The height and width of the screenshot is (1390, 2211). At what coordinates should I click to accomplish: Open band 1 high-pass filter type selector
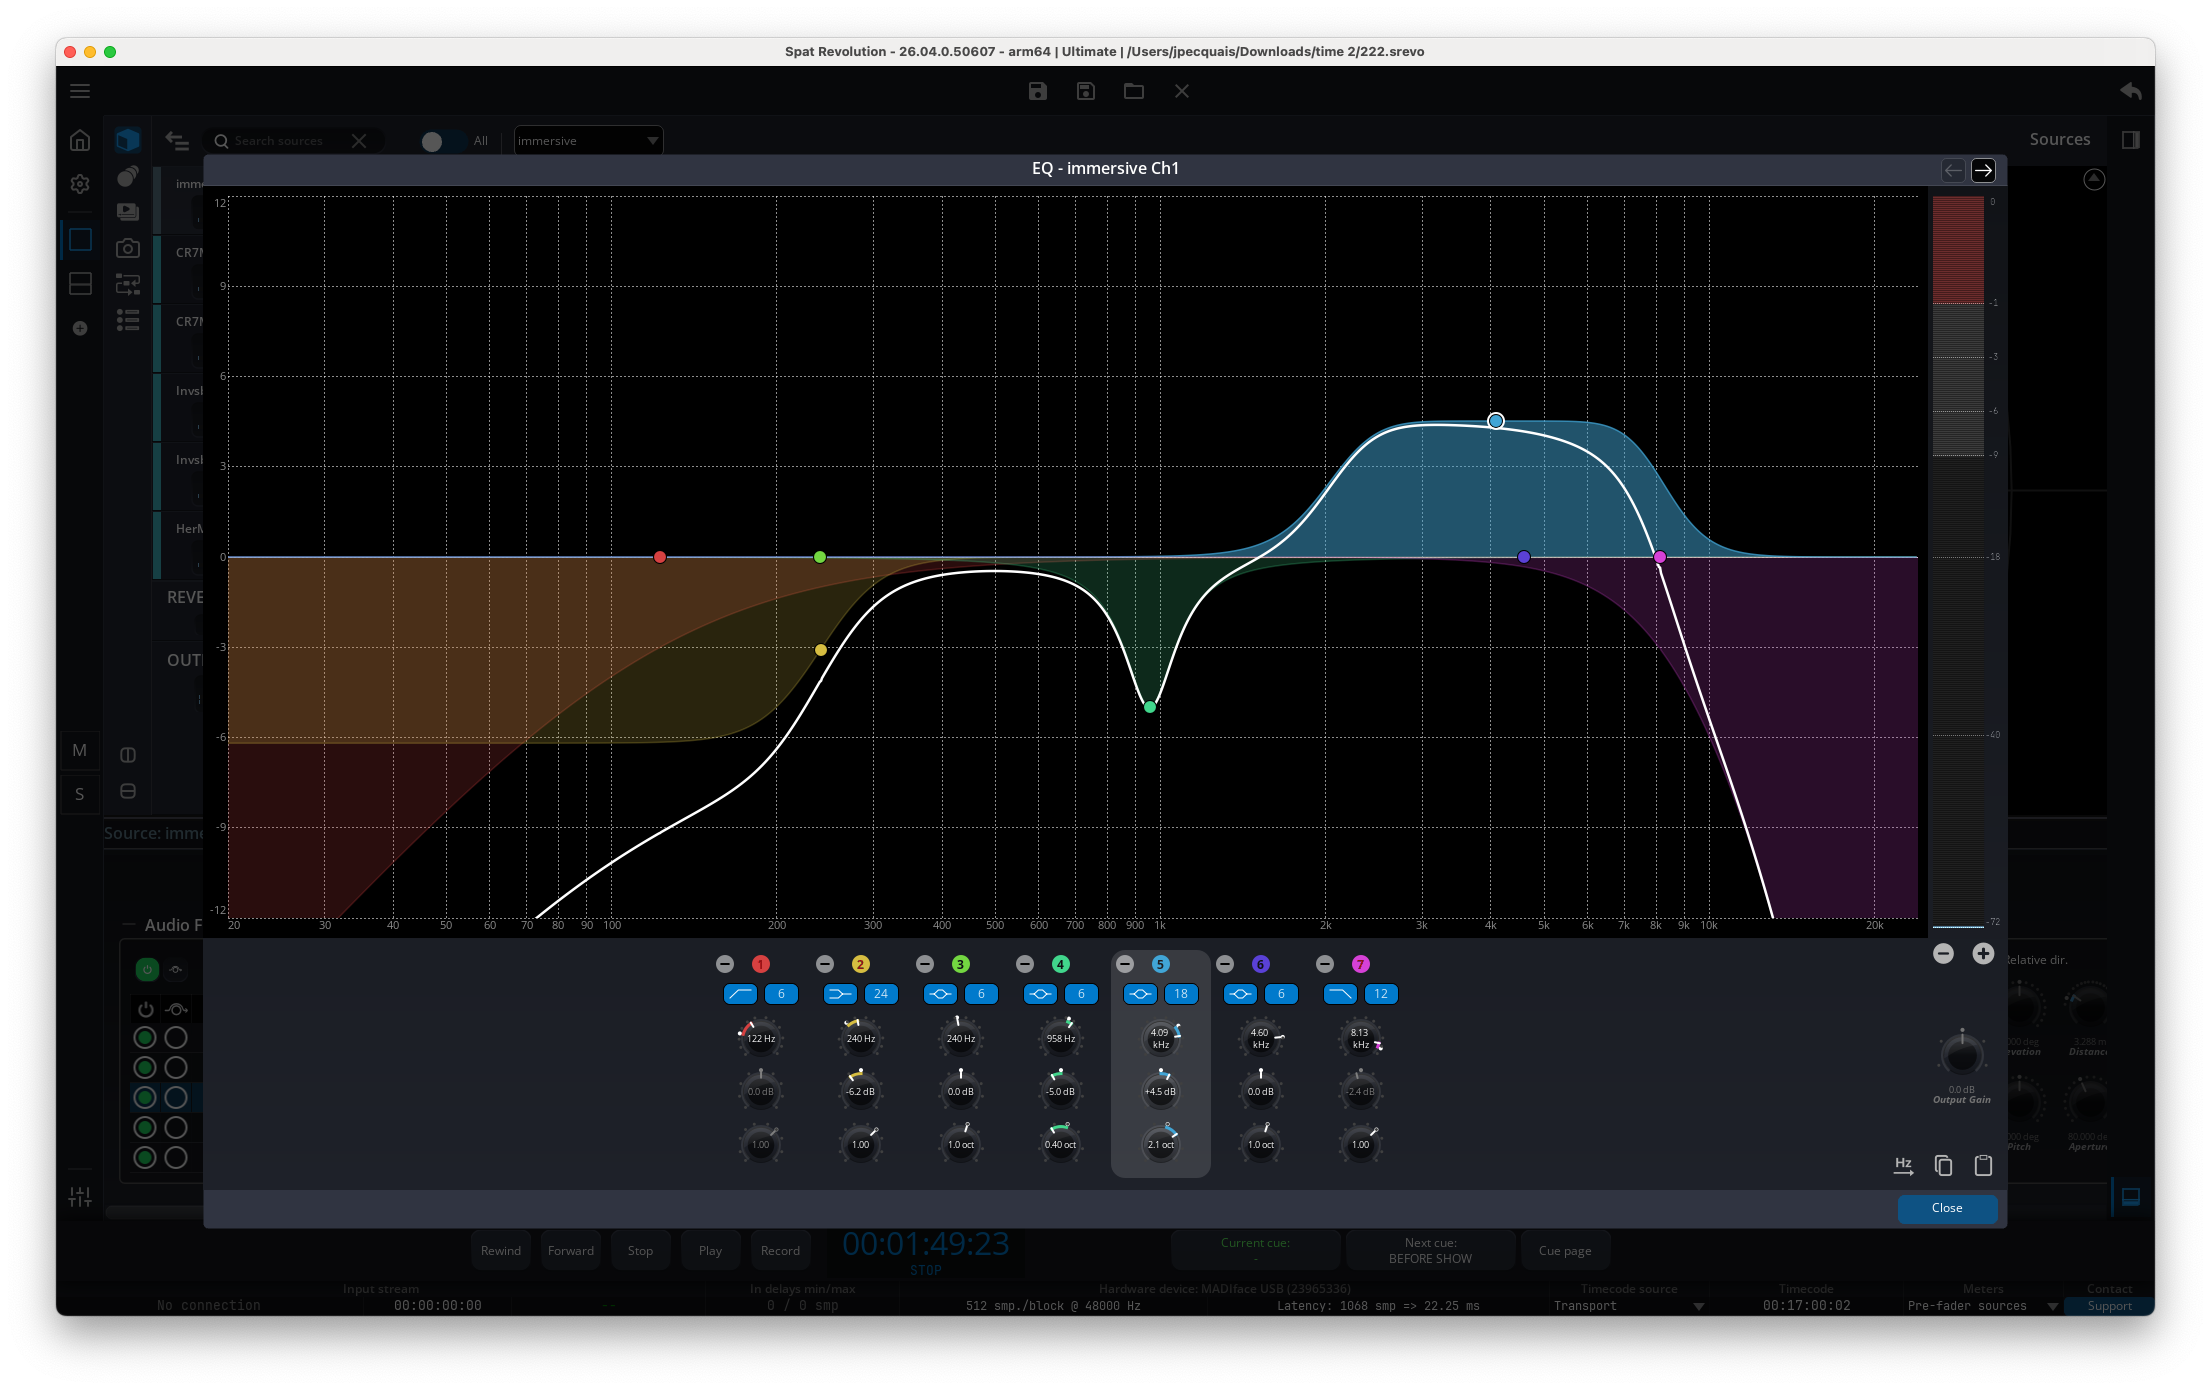tap(740, 994)
